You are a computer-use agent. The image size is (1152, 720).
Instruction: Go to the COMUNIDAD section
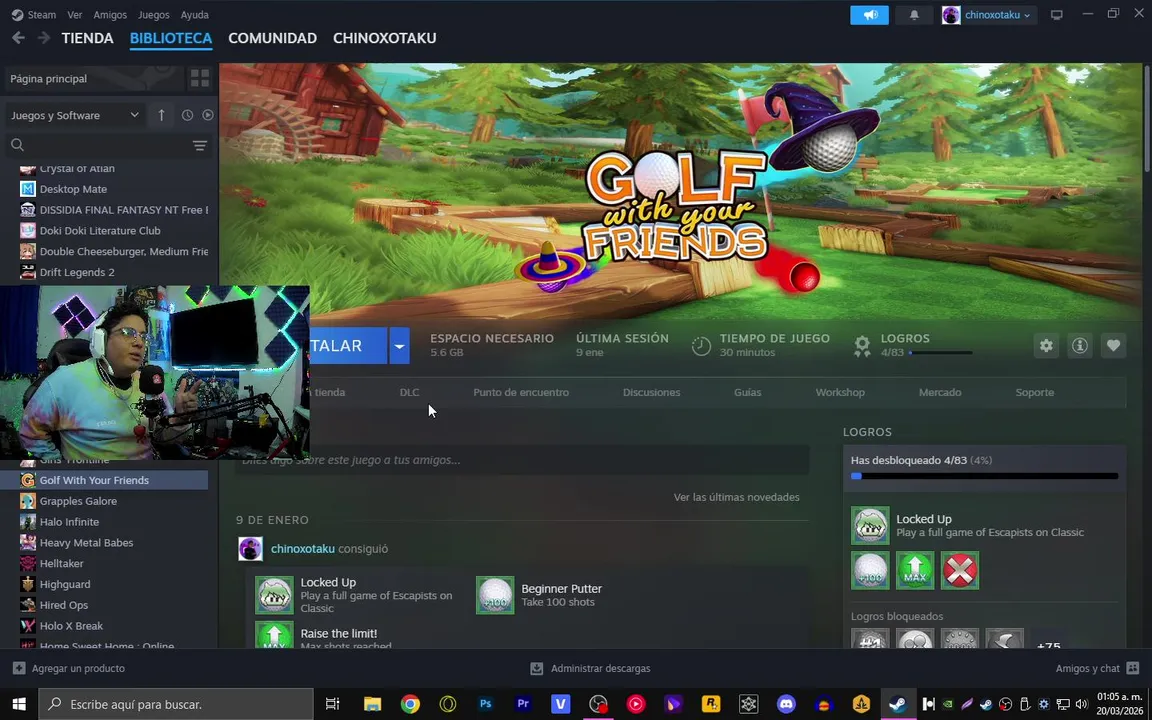pyautogui.click(x=273, y=38)
